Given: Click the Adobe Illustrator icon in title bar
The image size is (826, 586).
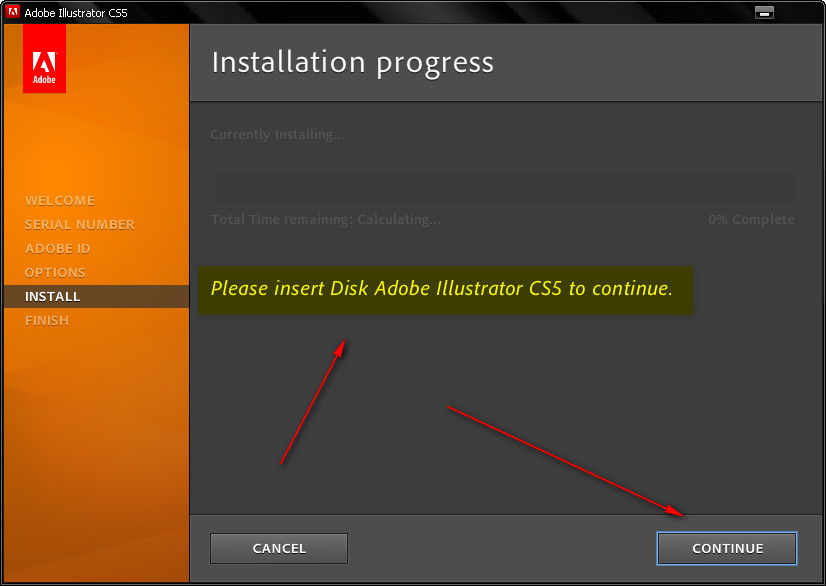Looking at the screenshot, I should pos(13,12).
